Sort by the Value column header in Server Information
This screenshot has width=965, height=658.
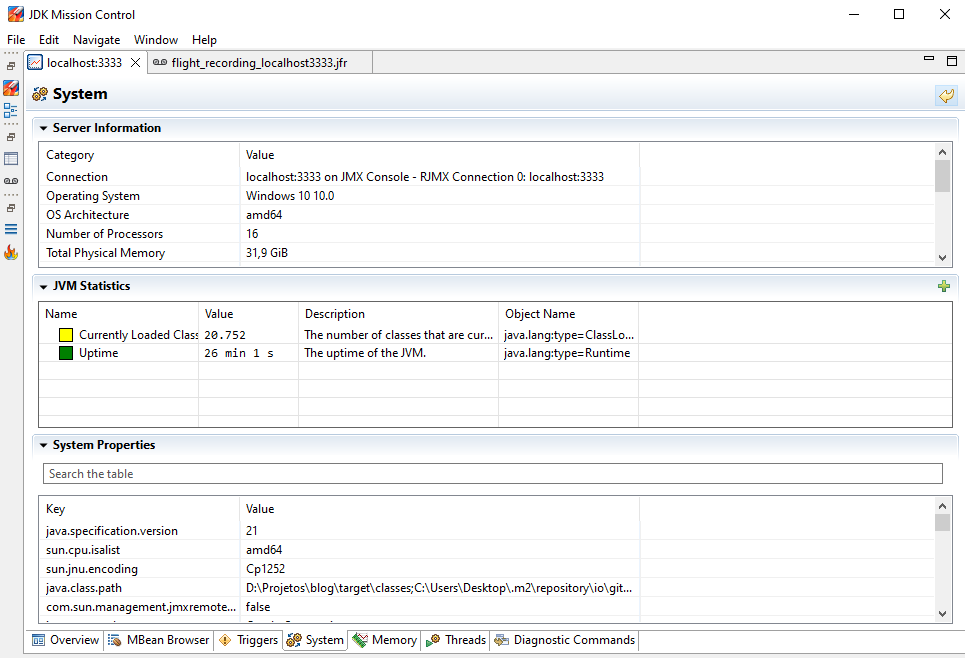[439, 155]
